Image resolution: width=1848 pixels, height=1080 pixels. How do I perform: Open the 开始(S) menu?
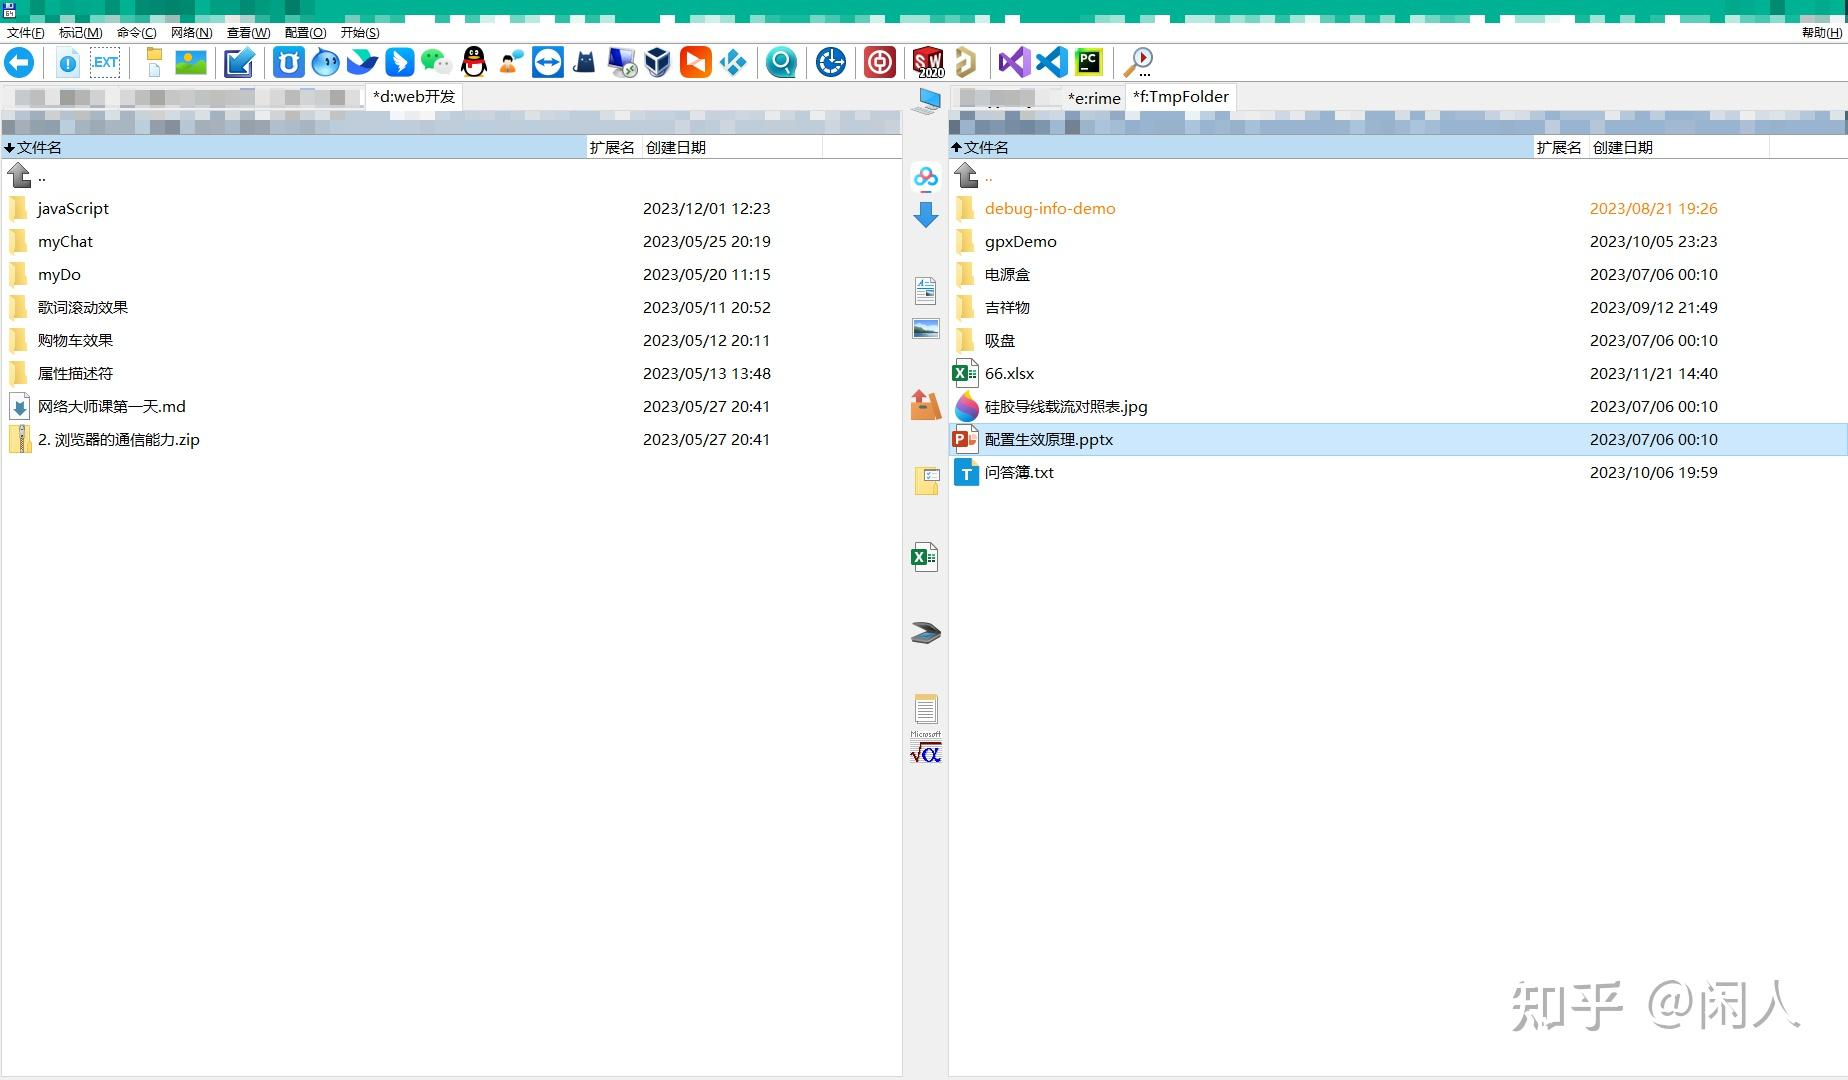pos(360,33)
